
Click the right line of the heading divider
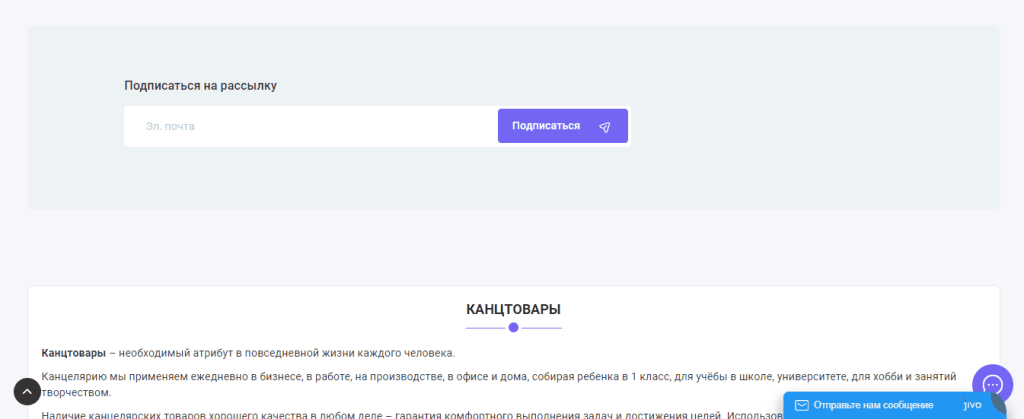(x=541, y=327)
